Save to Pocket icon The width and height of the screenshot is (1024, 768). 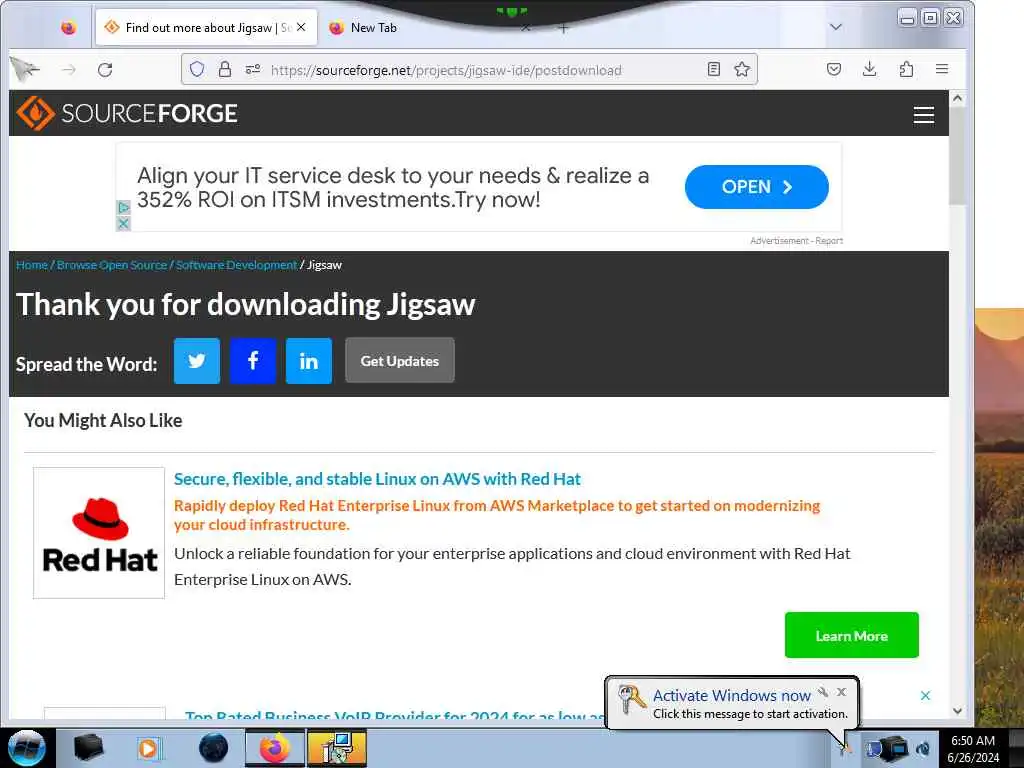click(833, 69)
